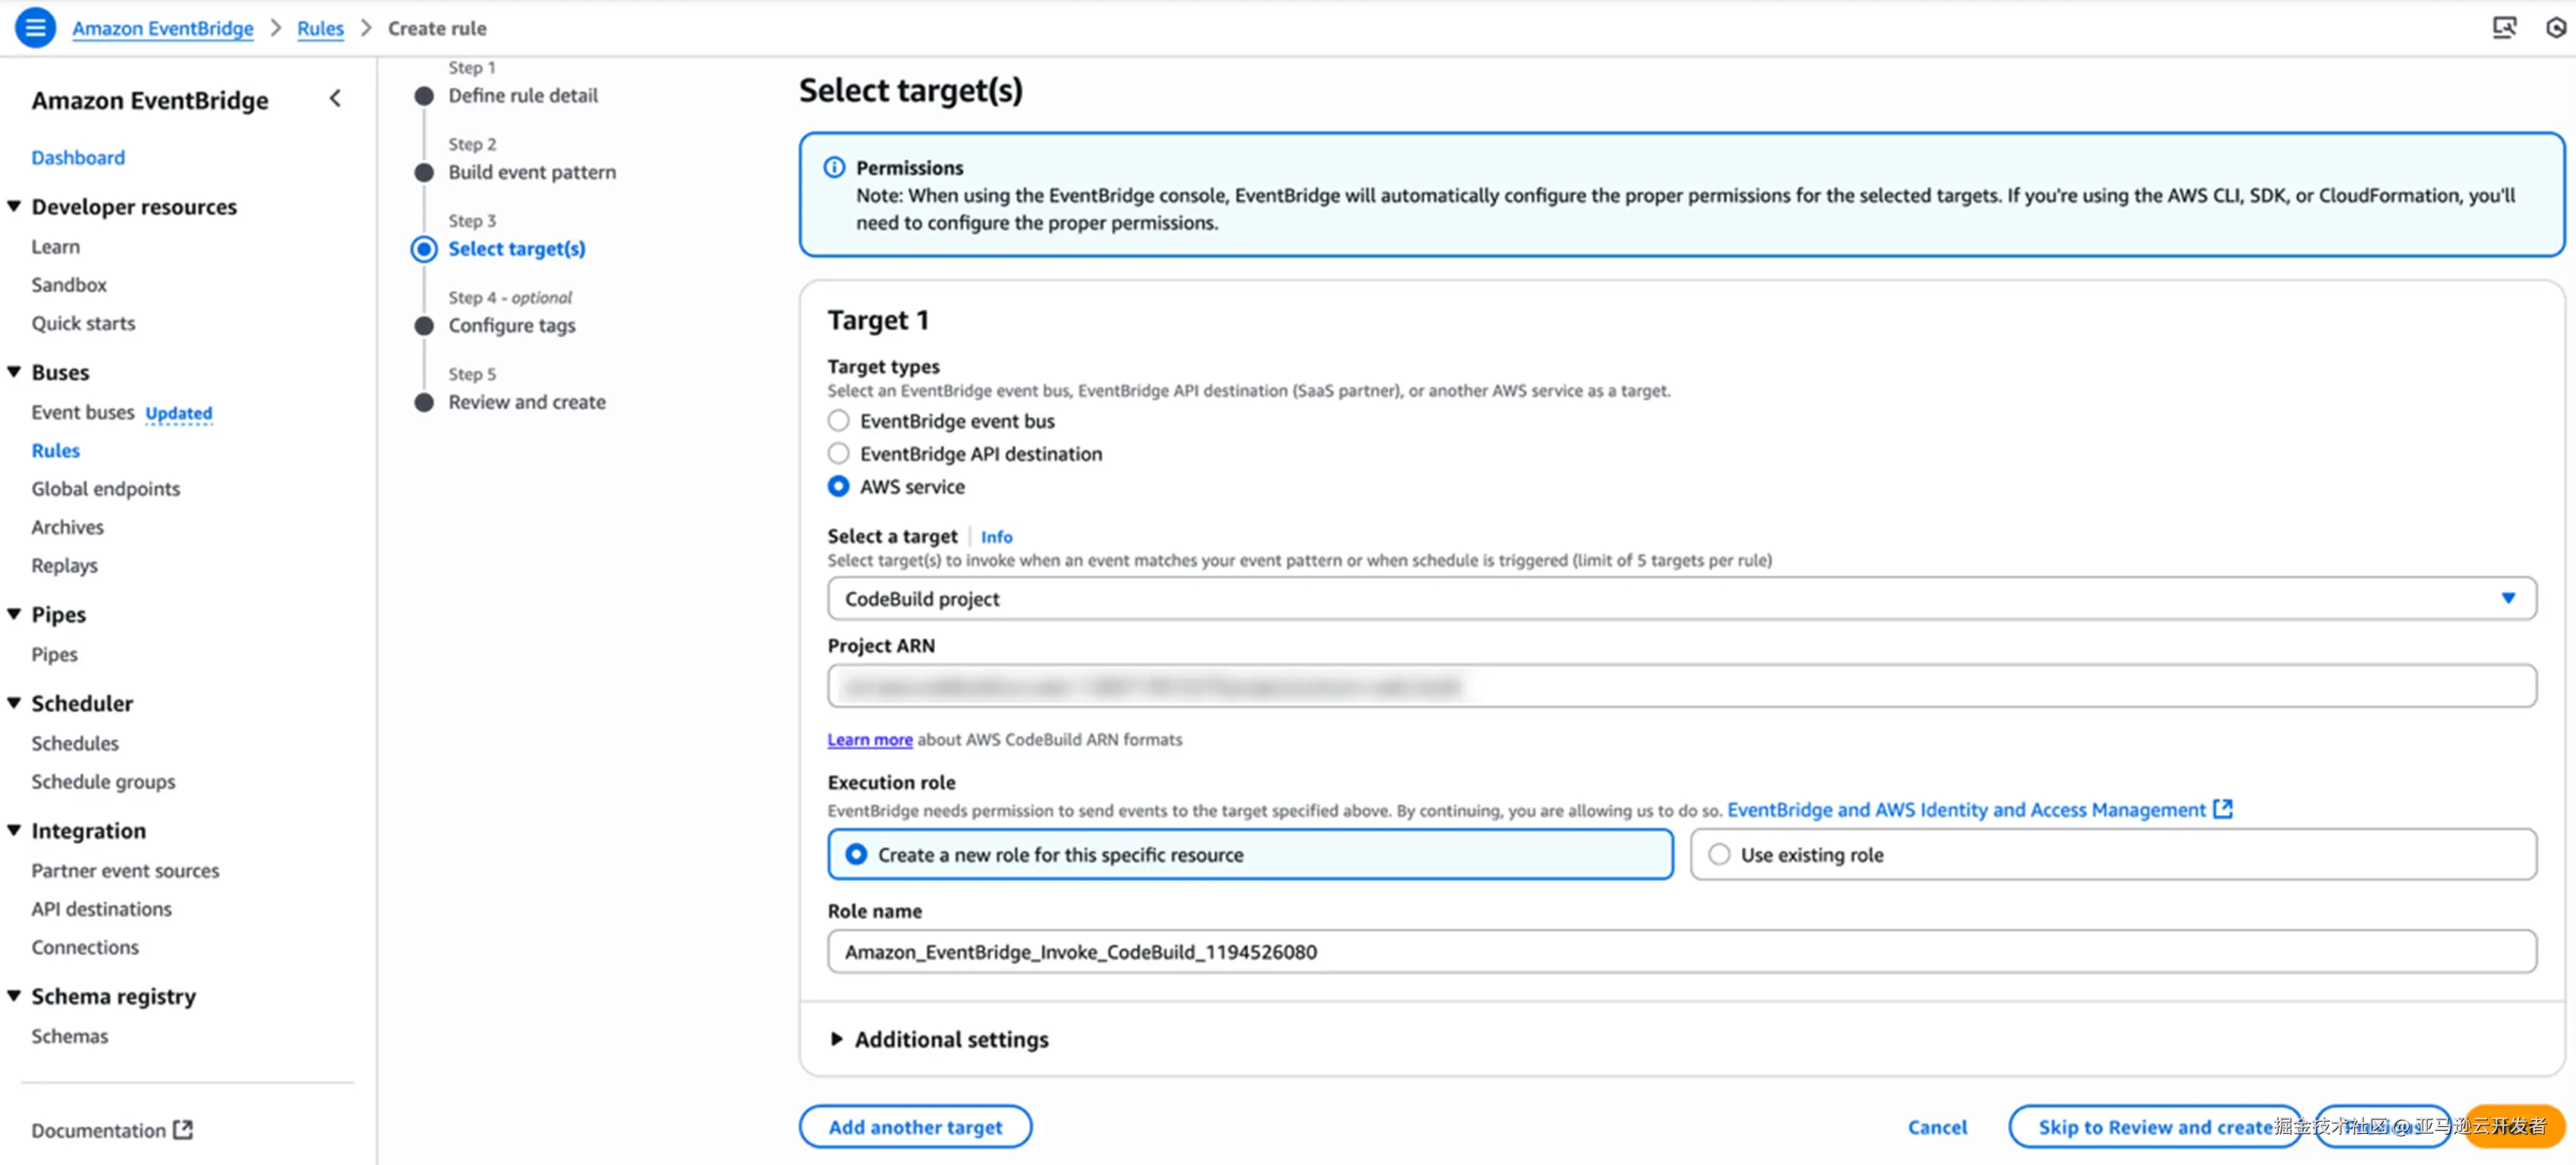Viewport: 2576px width, 1165px height.
Task: Collapse the Developer resources sidebar group
Action: pos(14,206)
